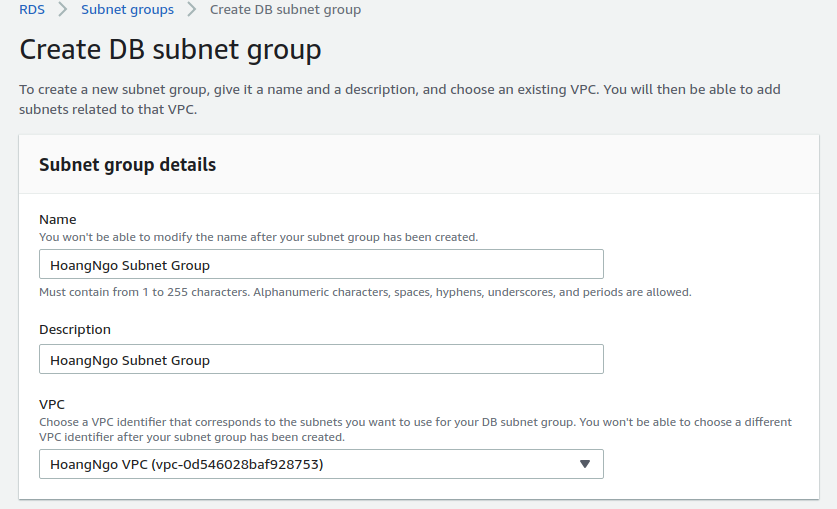Viewport: 837px width, 509px height.
Task: Click the chevron after RDS breadcrumb
Action: (62, 10)
